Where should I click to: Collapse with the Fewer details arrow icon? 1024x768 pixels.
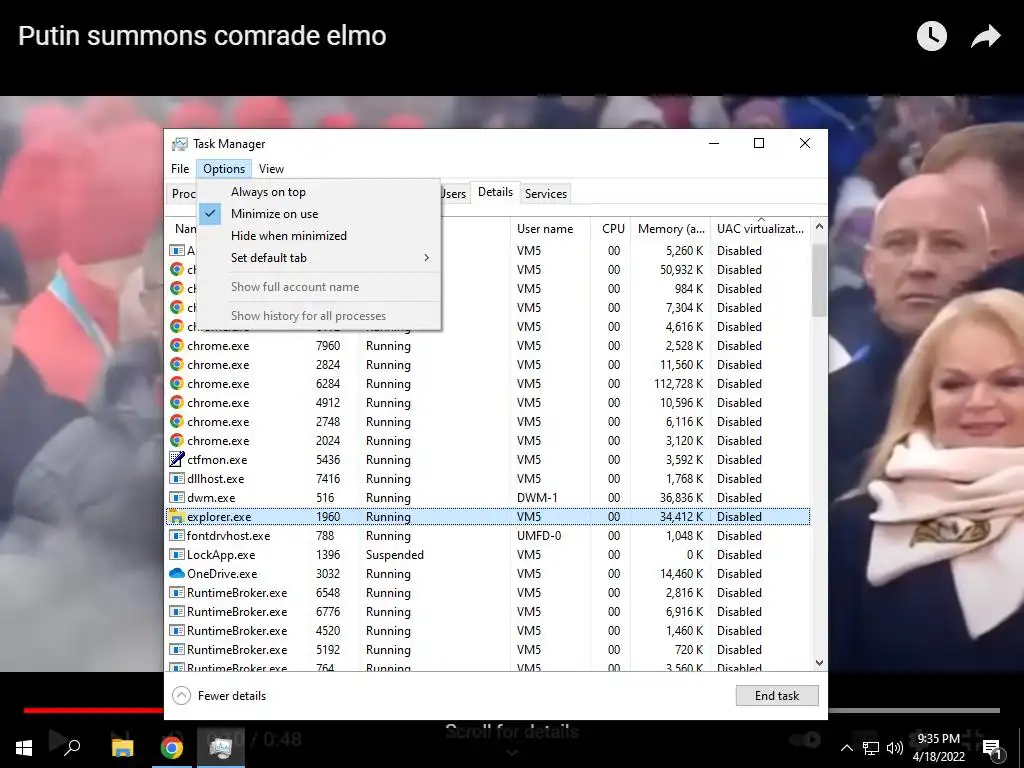coord(182,696)
